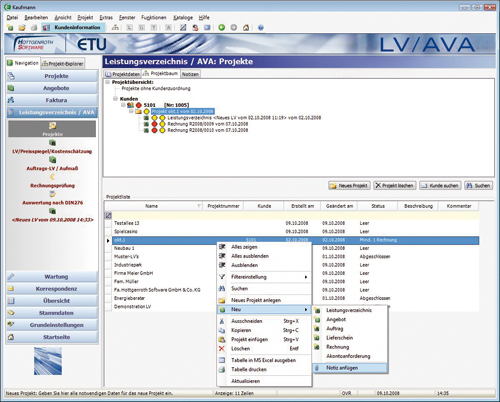Open the Projekte icon in sidebar
This screenshot has height=402, width=500.
pyautogui.click(x=52, y=126)
